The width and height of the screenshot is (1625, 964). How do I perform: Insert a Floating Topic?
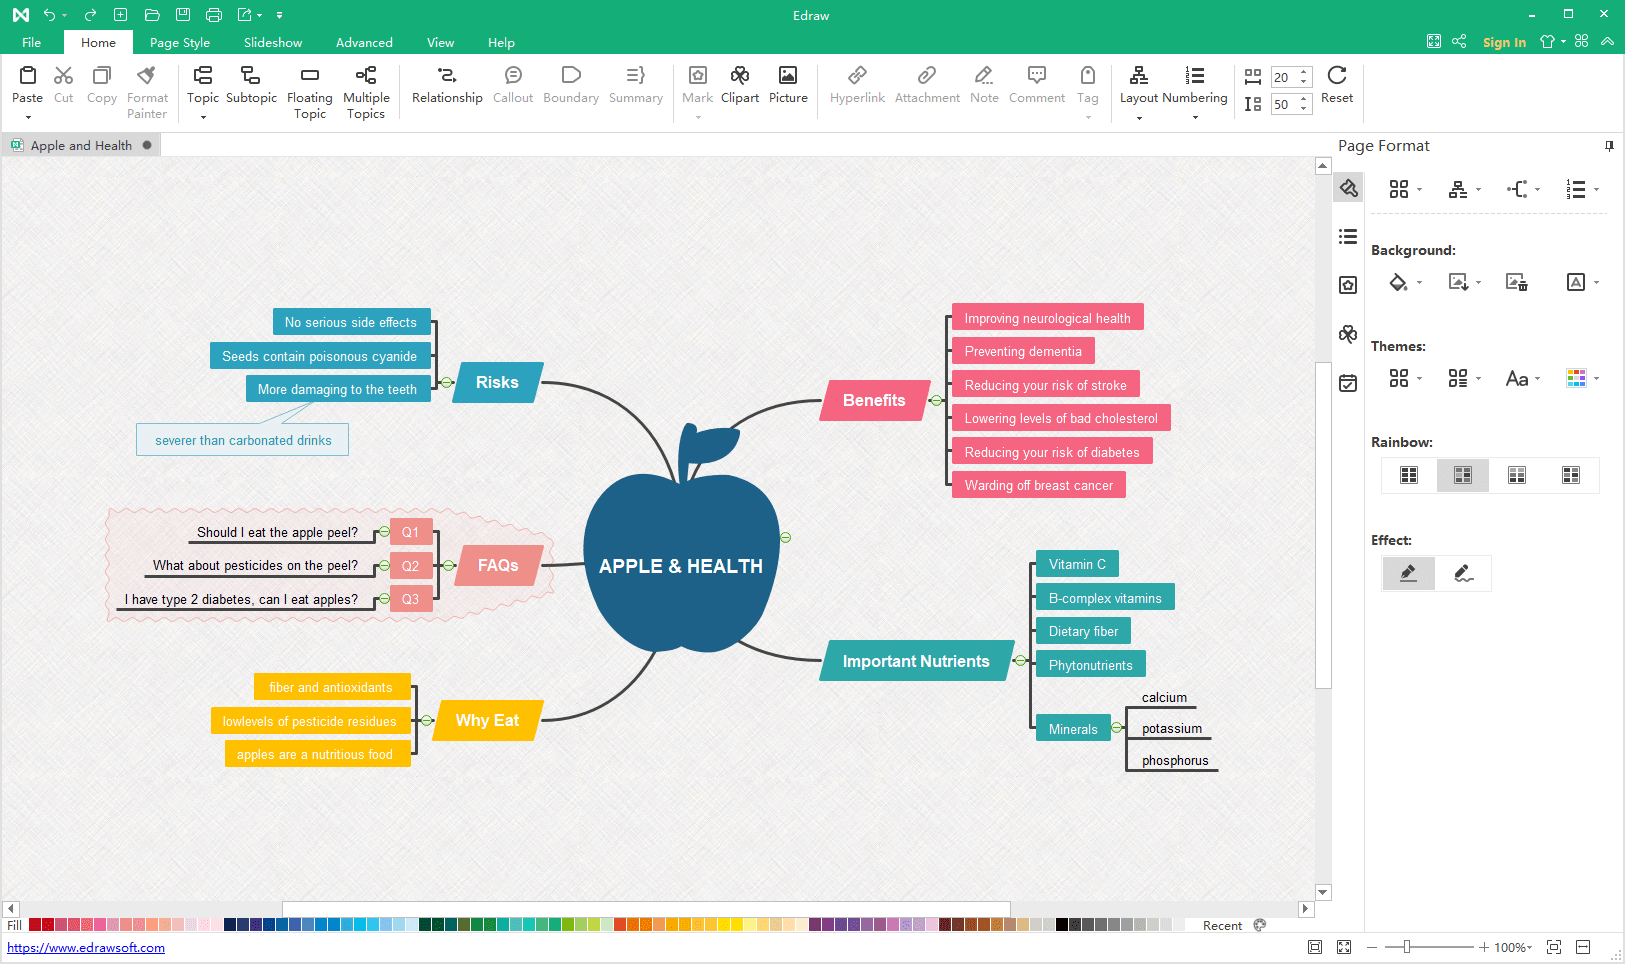[x=309, y=76]
